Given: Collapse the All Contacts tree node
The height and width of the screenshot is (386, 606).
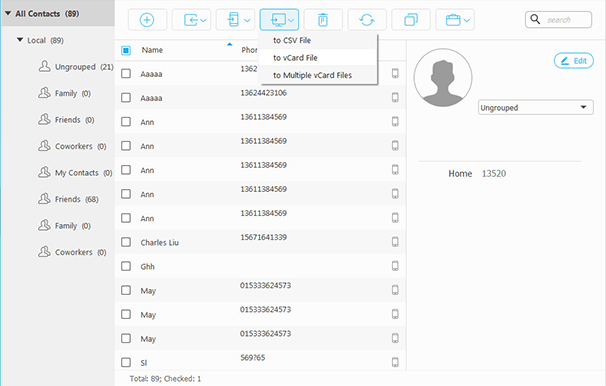Looking at the screenshot, I should 8,13.
